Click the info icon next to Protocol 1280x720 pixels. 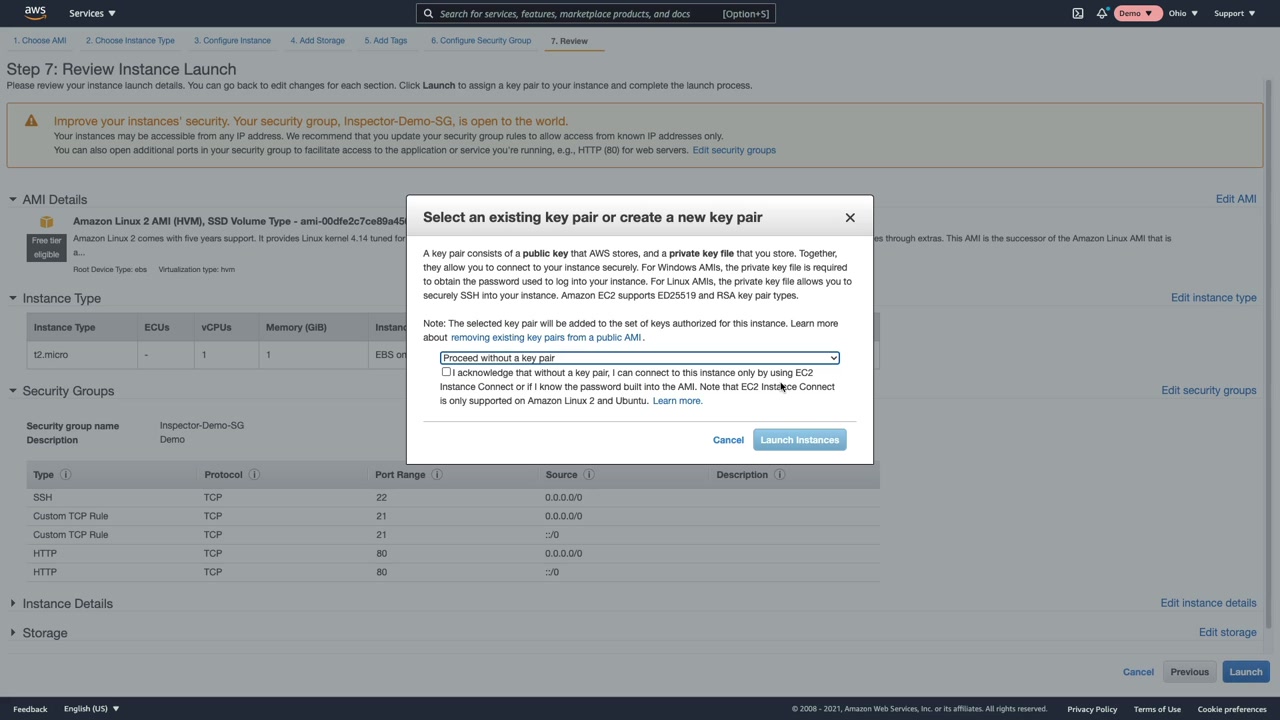[x=254, y=475]
